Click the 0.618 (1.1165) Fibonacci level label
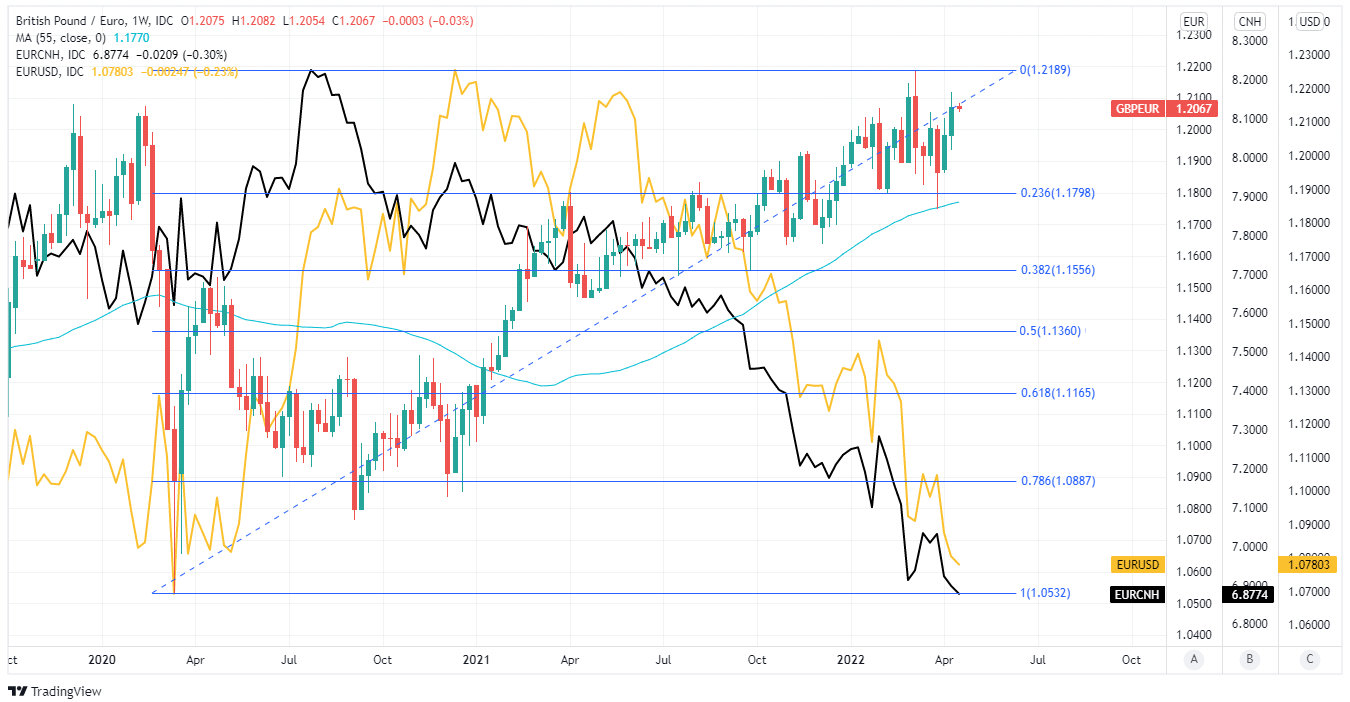Viewport: 1350px width, 702px height. (x=1057, y=394)
